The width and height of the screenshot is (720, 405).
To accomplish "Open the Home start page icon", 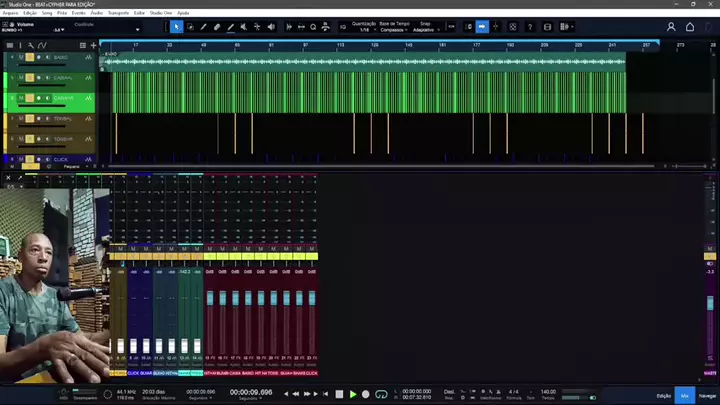I will click(x=689, y=27).
